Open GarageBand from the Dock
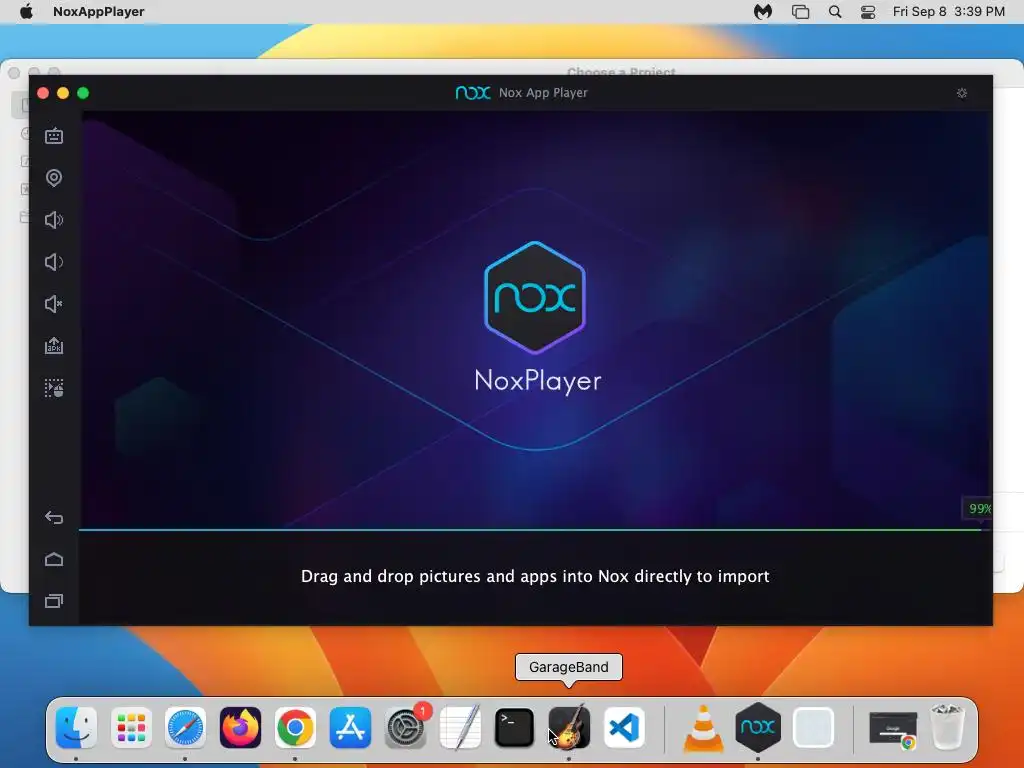The height and width of the screenshot is (768, 1024). click(569, 727)
